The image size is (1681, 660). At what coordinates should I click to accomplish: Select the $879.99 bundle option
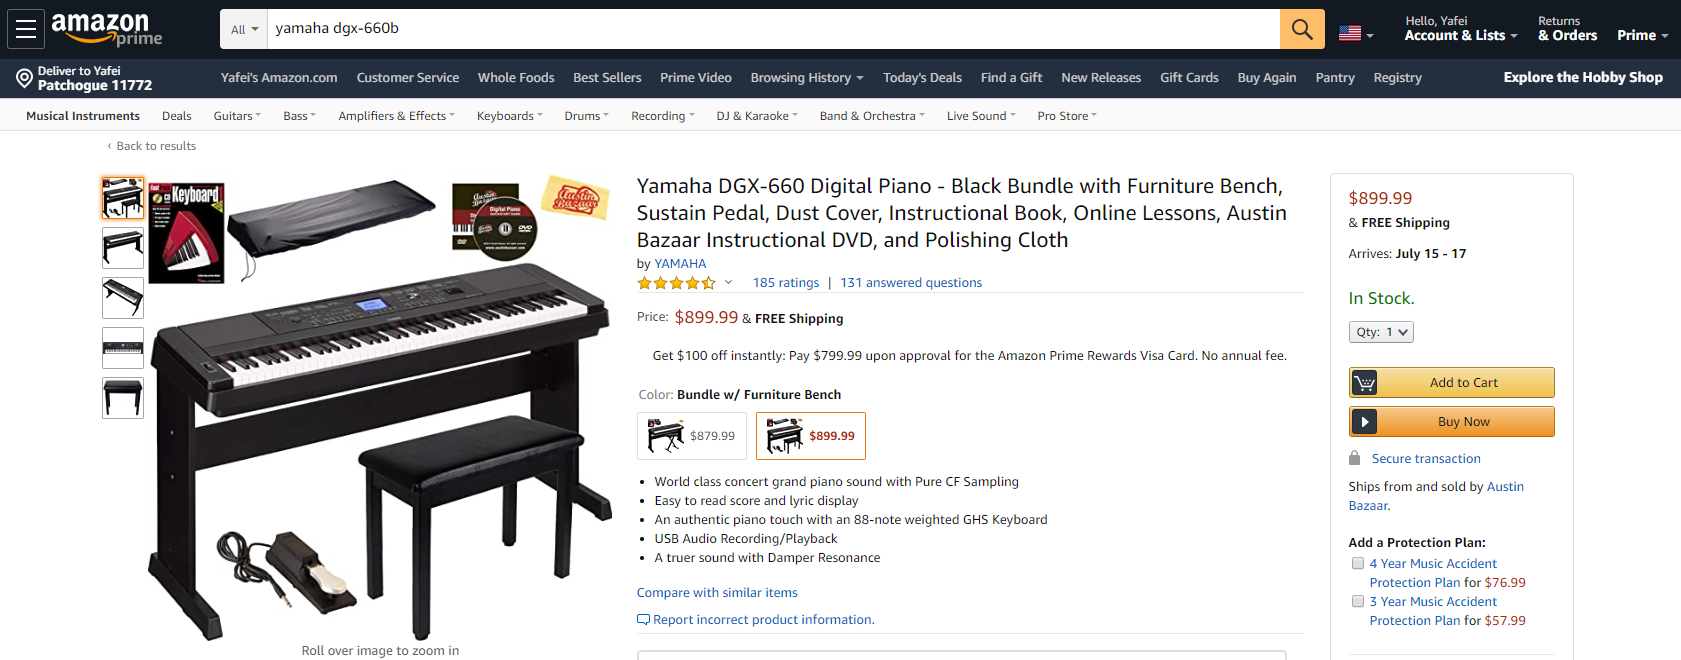(692, 436)
